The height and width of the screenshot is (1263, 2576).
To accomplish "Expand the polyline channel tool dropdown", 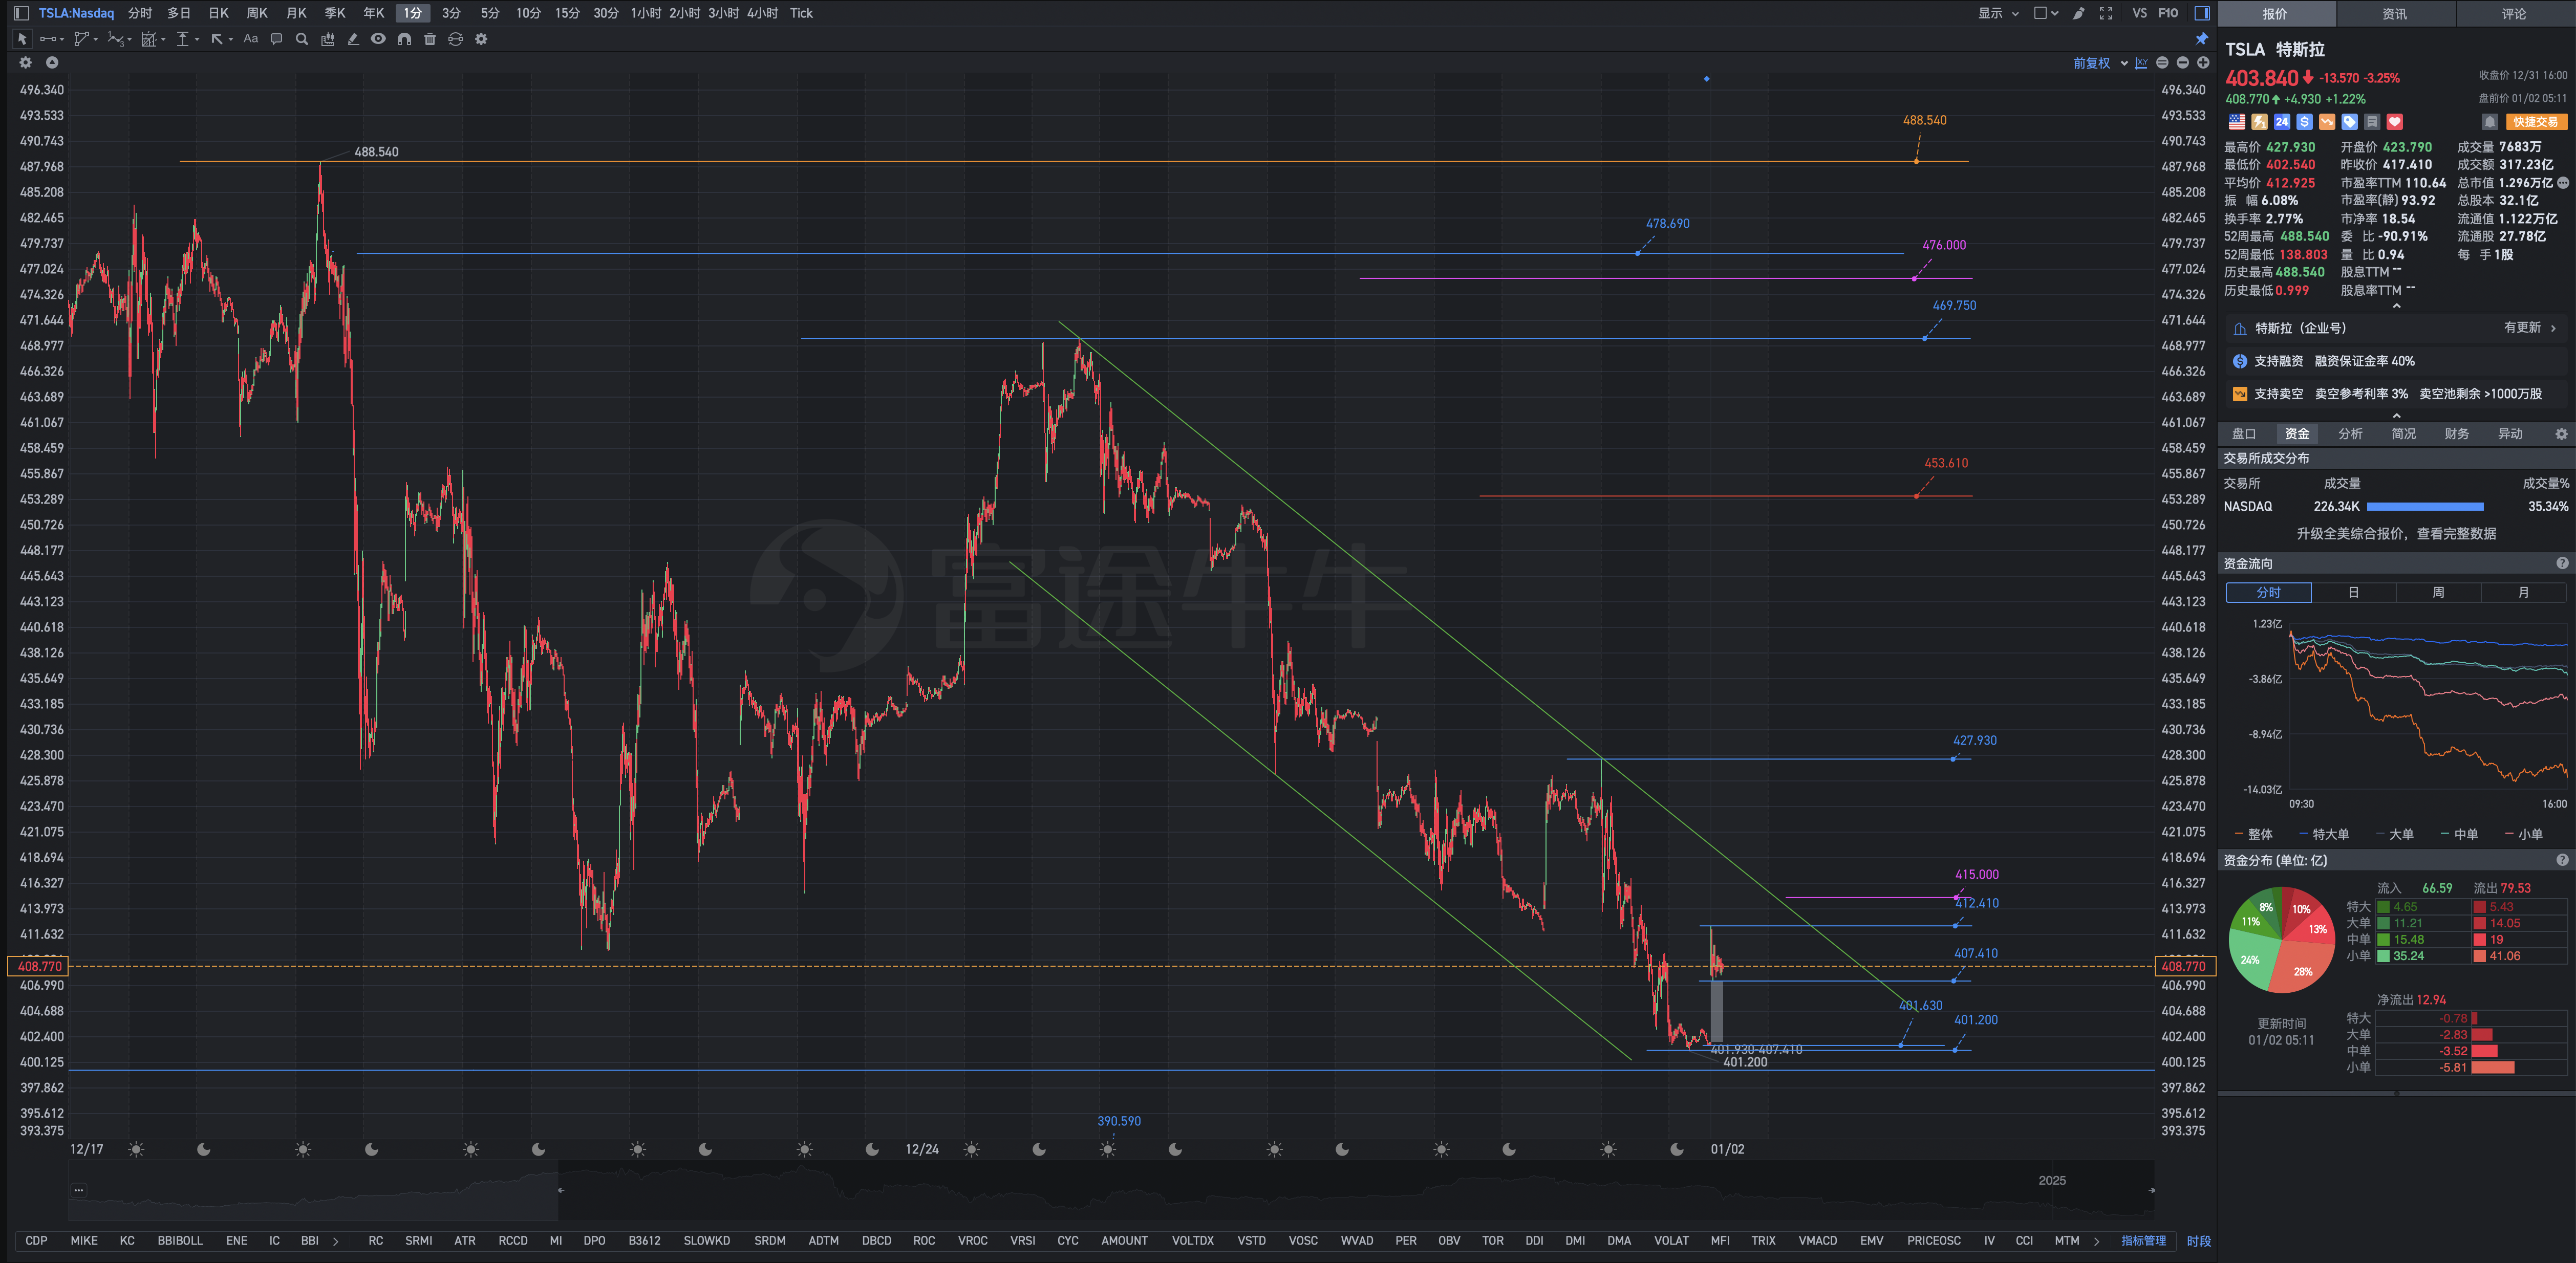I will coord(96,40).
